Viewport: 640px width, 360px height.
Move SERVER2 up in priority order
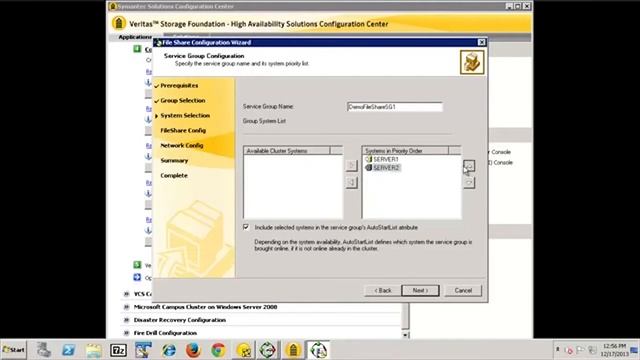click(469, 166)
